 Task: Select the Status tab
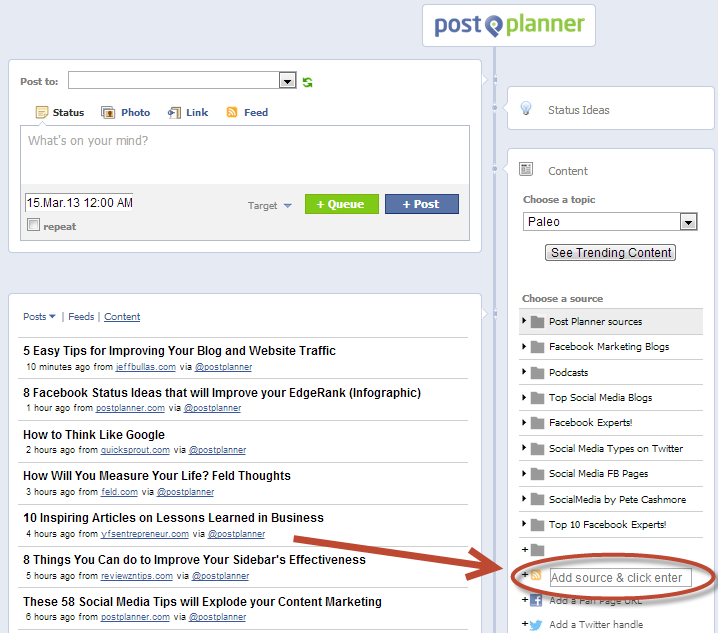pyautogui.click(x=60, y=113)
